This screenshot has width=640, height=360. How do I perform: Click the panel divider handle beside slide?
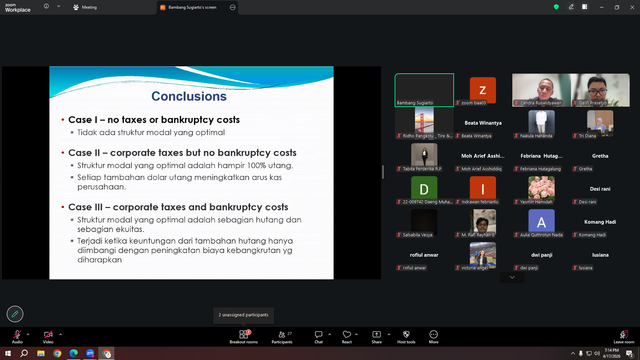pyautogui.click(x=383, y=172)
